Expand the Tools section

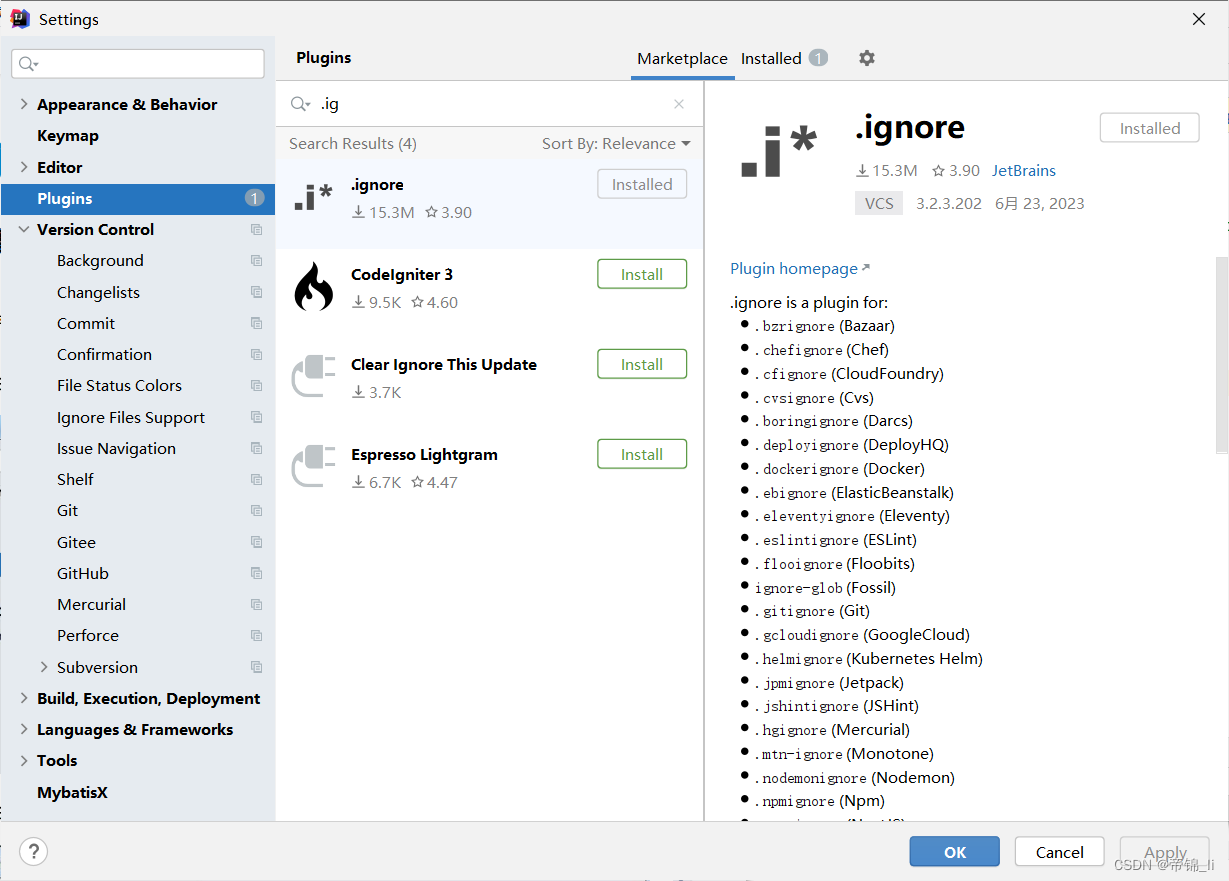(x=24, y=760)
